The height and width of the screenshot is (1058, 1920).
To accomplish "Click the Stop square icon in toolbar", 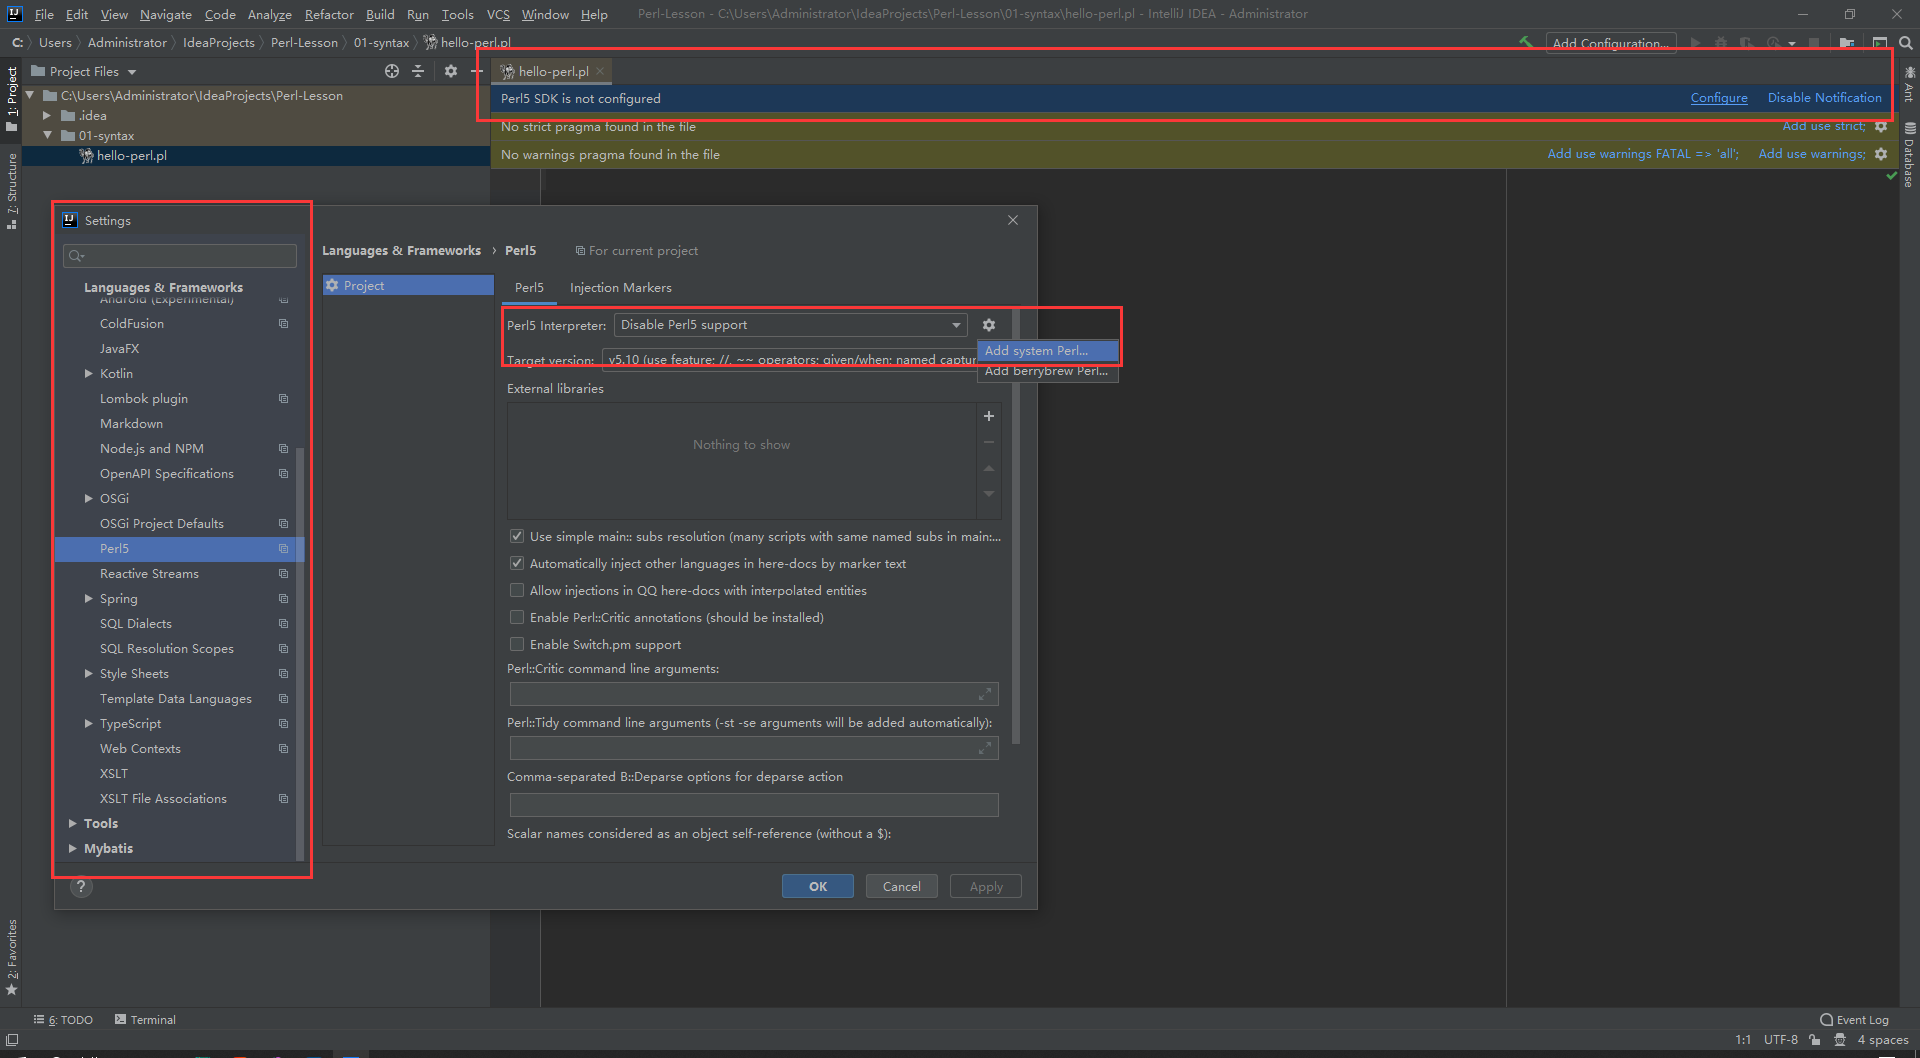I will (1814, 43).
